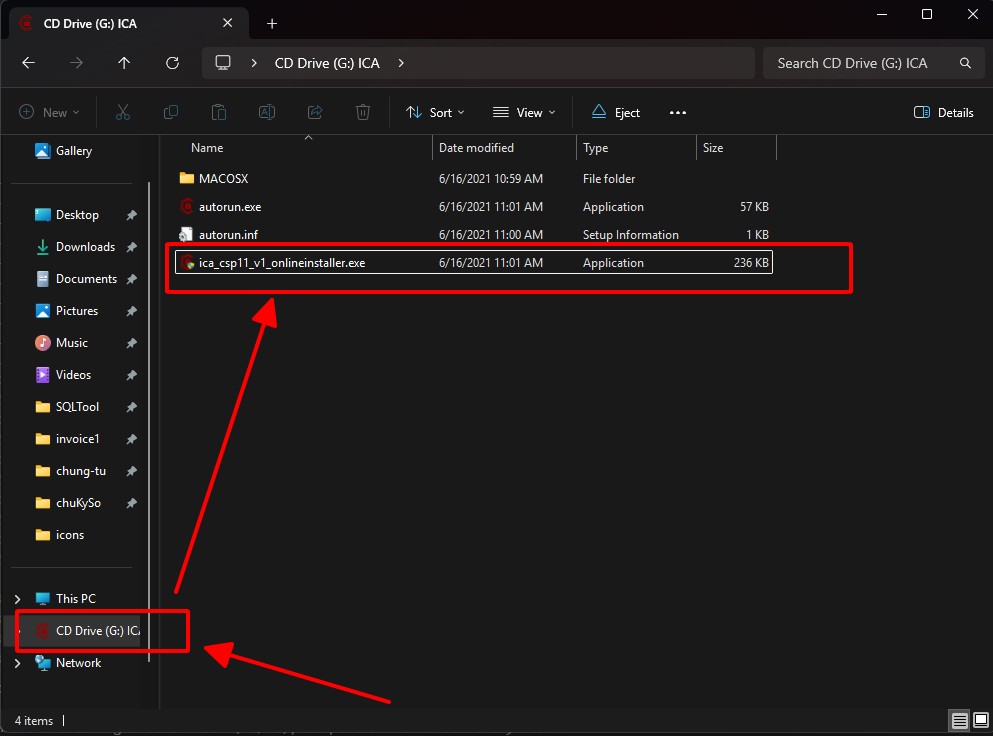Select the MACOSX folder icon
The width and height of the screenshot is (993, 736).
(x=186, y=179)
